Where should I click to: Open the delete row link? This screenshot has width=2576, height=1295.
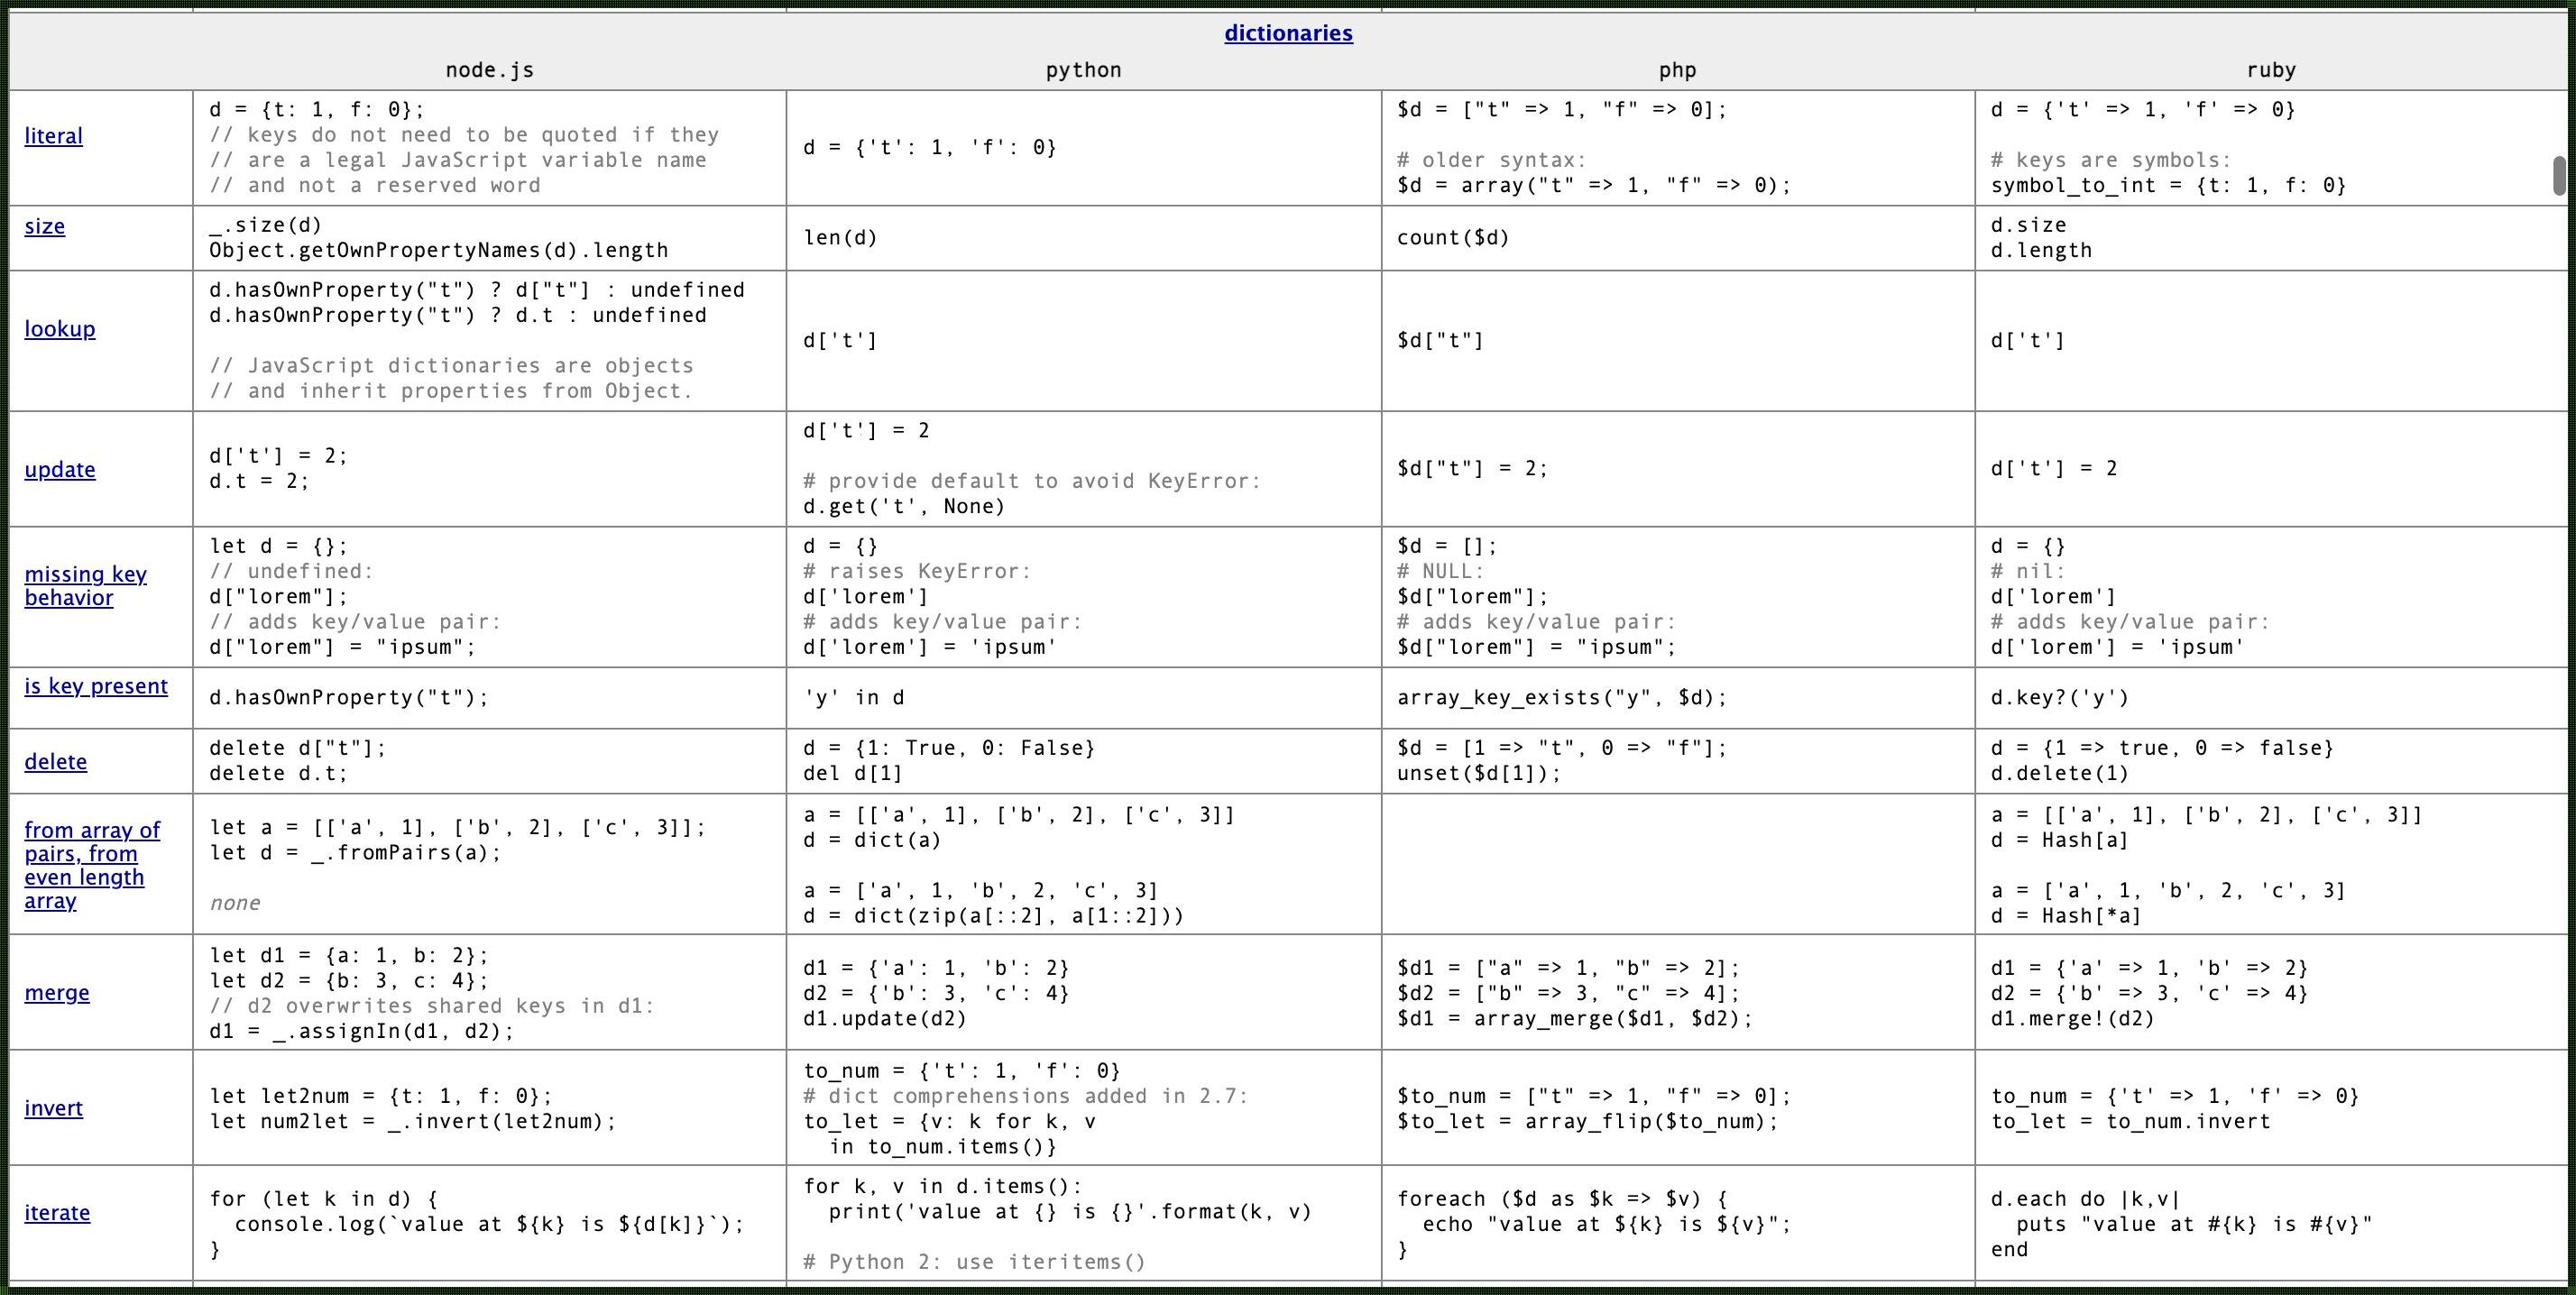[56, 762]
